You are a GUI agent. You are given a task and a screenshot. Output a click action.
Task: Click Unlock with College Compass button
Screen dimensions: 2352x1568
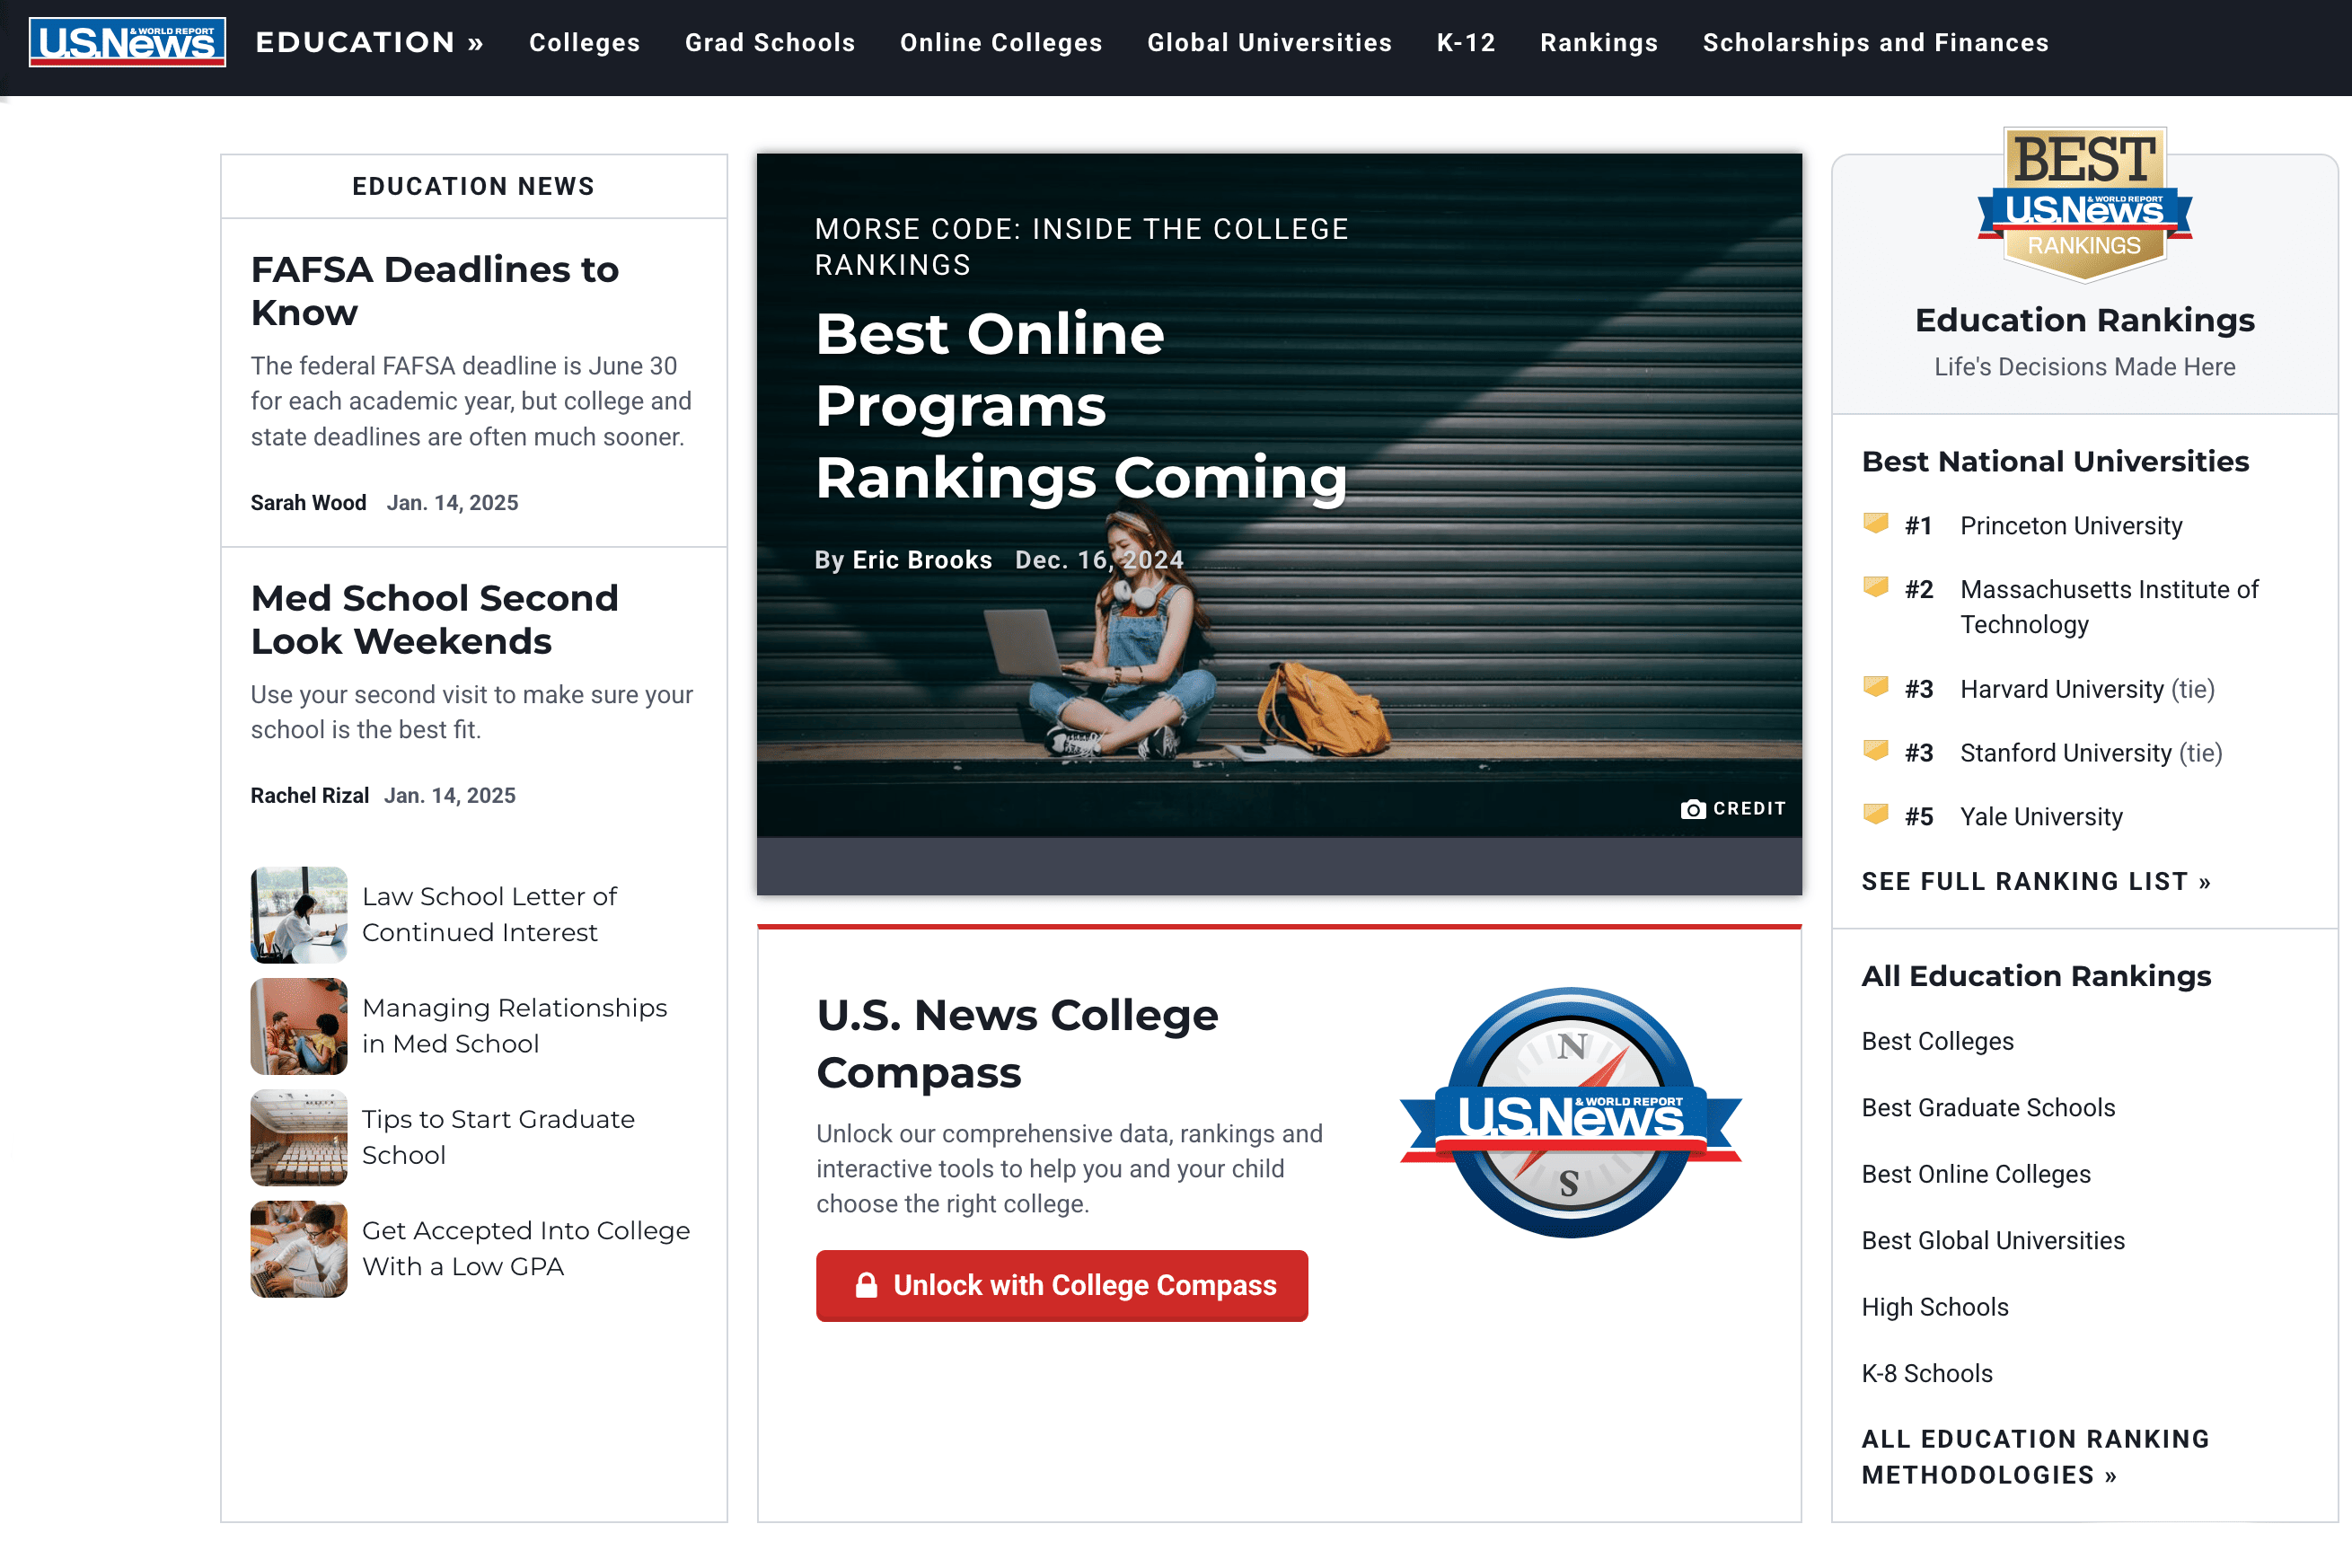1062,1286
